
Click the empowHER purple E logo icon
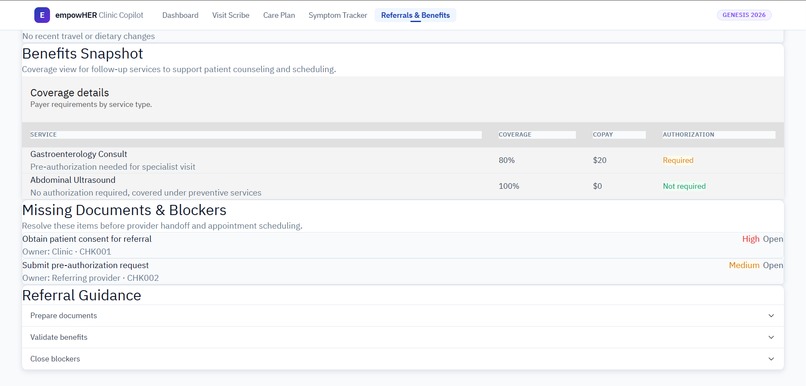[42, 15]
